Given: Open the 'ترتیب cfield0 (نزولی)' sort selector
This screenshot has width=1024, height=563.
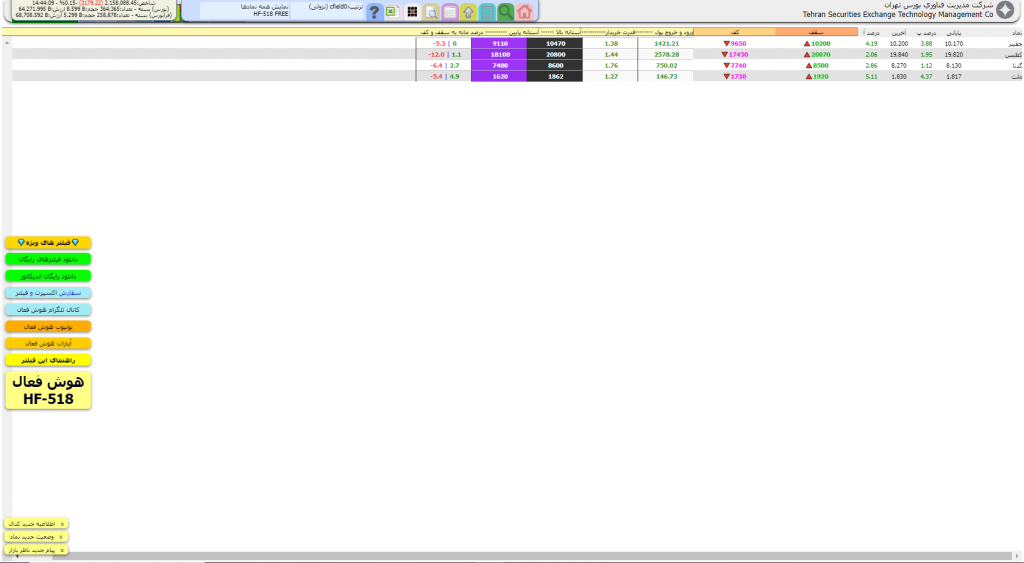Looking at the screenshot, I should 327,10.
